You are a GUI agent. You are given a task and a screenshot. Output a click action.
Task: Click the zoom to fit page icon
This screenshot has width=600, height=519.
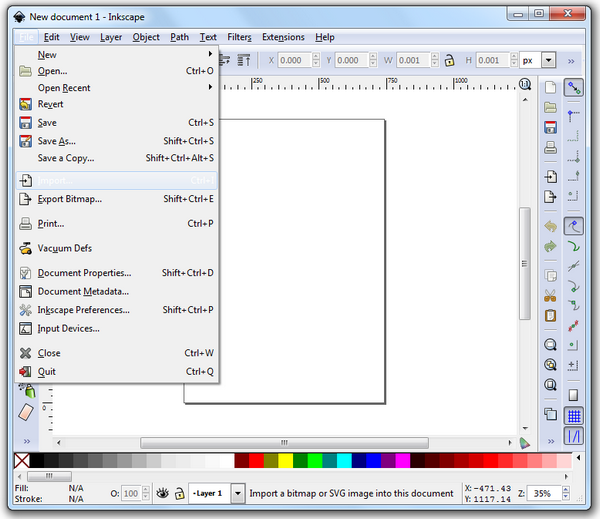[551, 385]
